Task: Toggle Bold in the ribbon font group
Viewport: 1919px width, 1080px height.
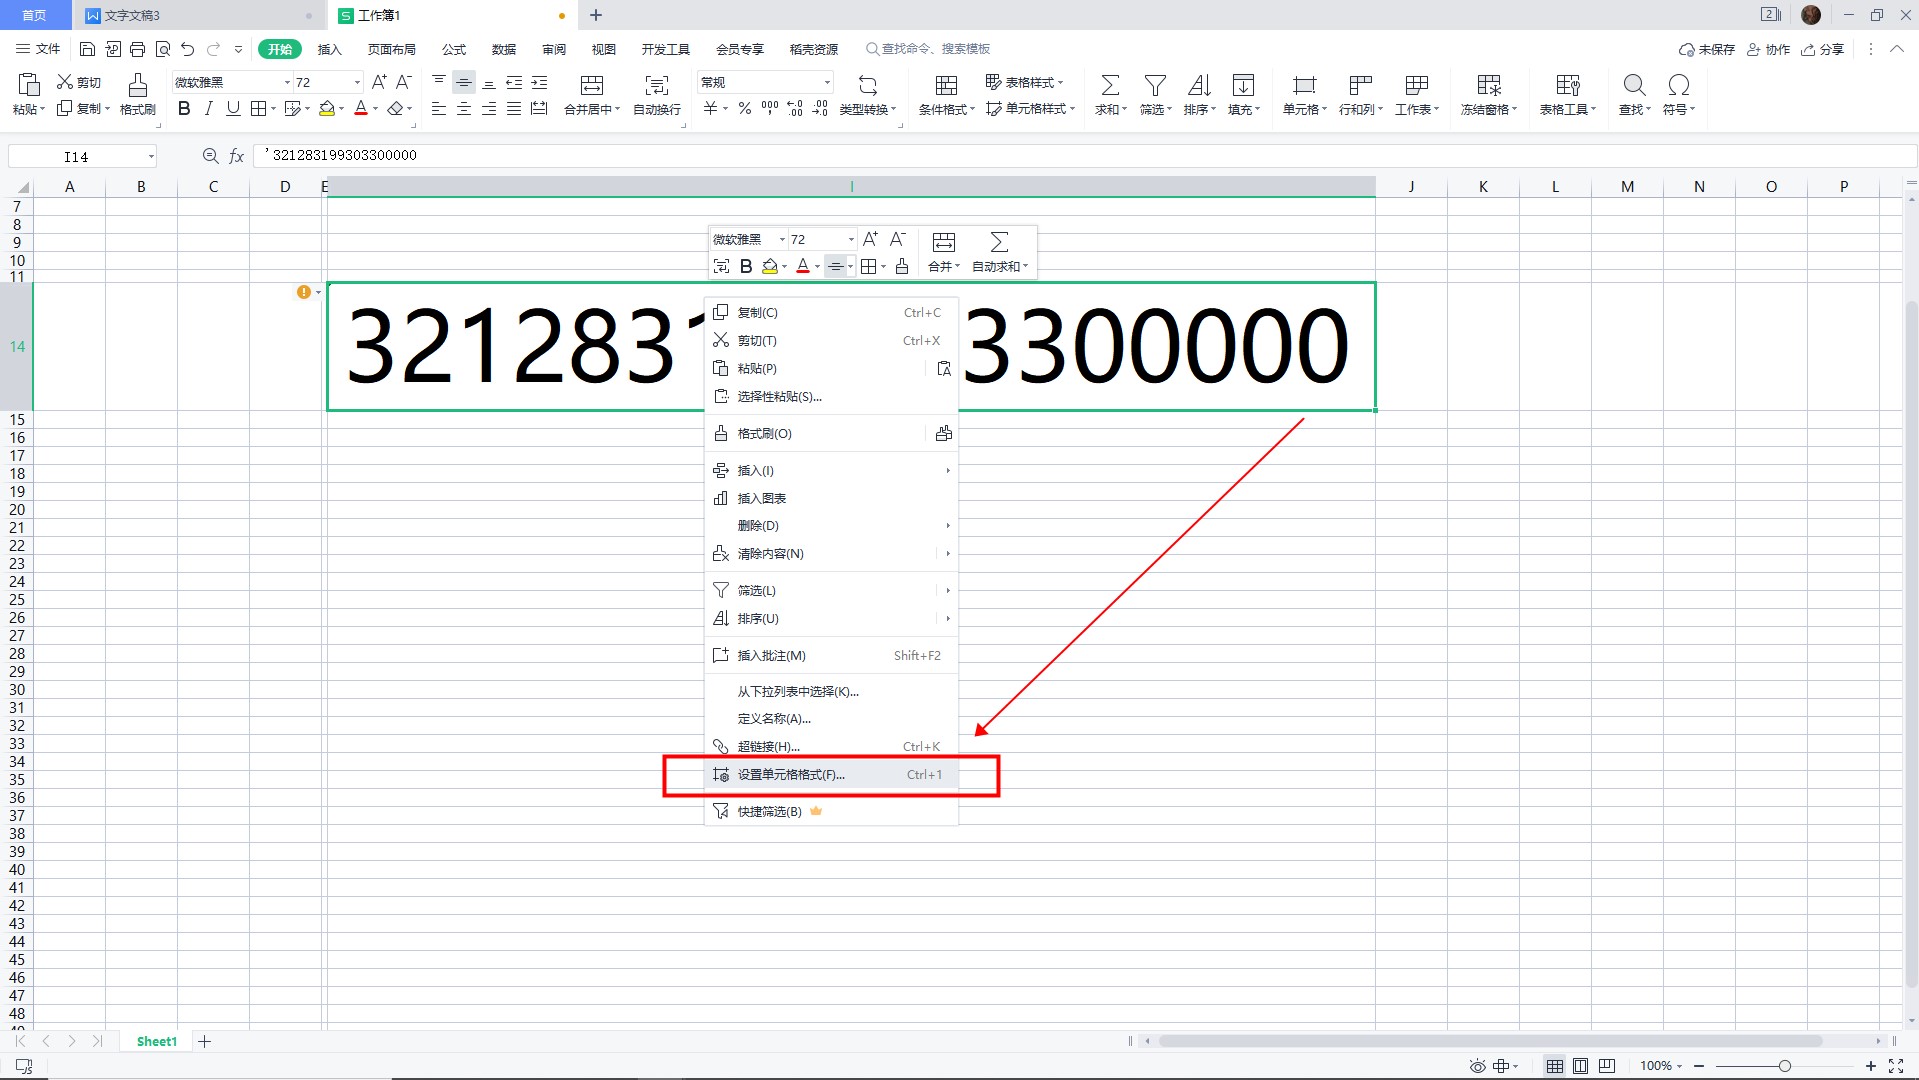Action: [x=184, y=109]
